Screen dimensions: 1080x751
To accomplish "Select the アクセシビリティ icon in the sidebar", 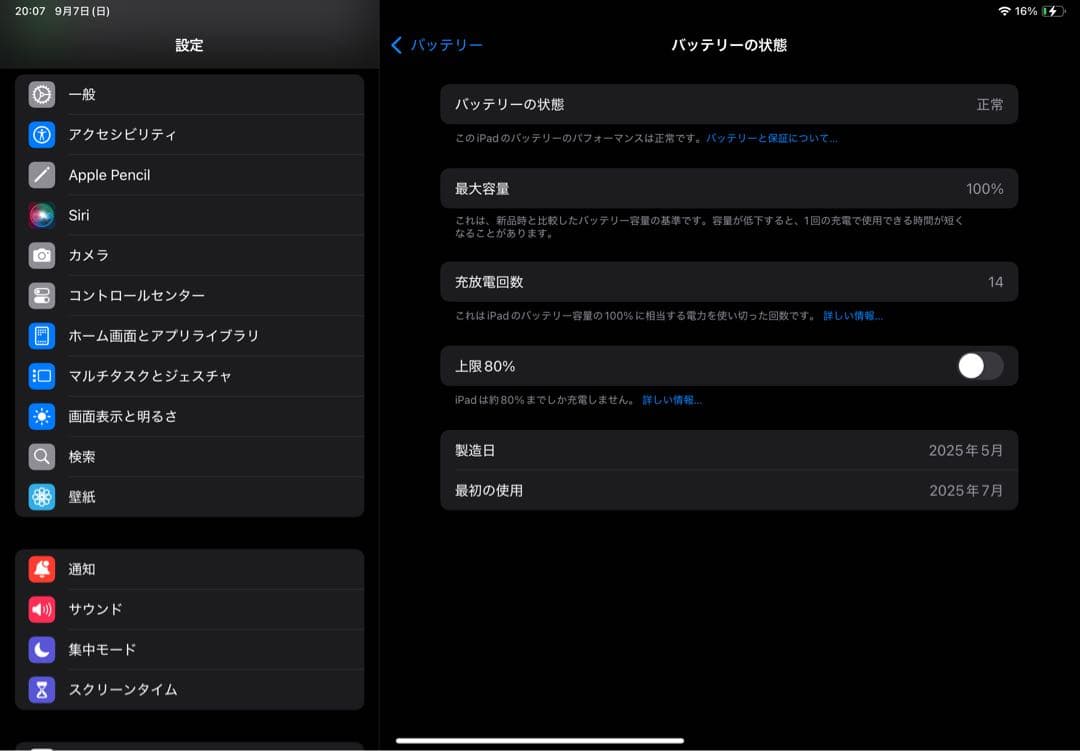I will click(x=41, y=134).
